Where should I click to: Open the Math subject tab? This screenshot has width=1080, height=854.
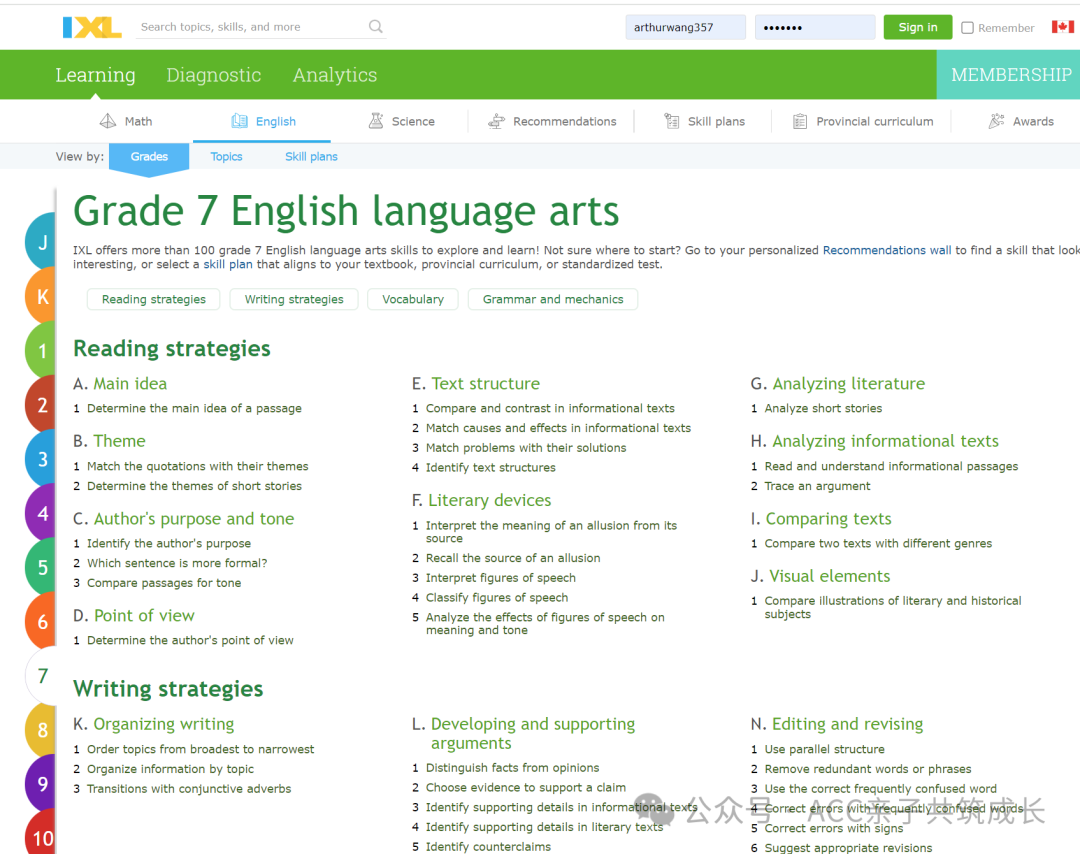pos(126,121)
